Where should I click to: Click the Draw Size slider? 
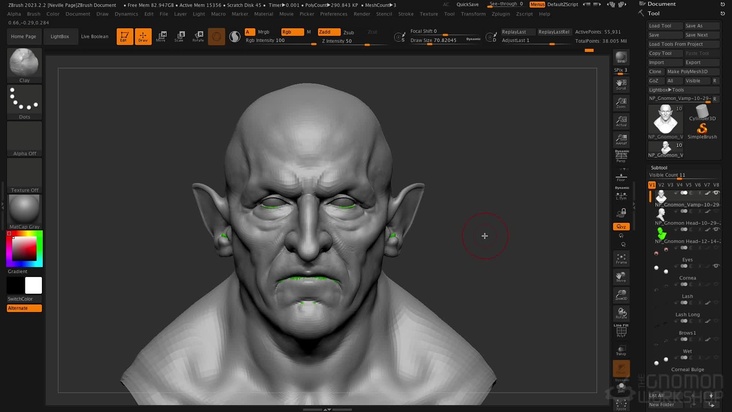(x=445, y=41)
